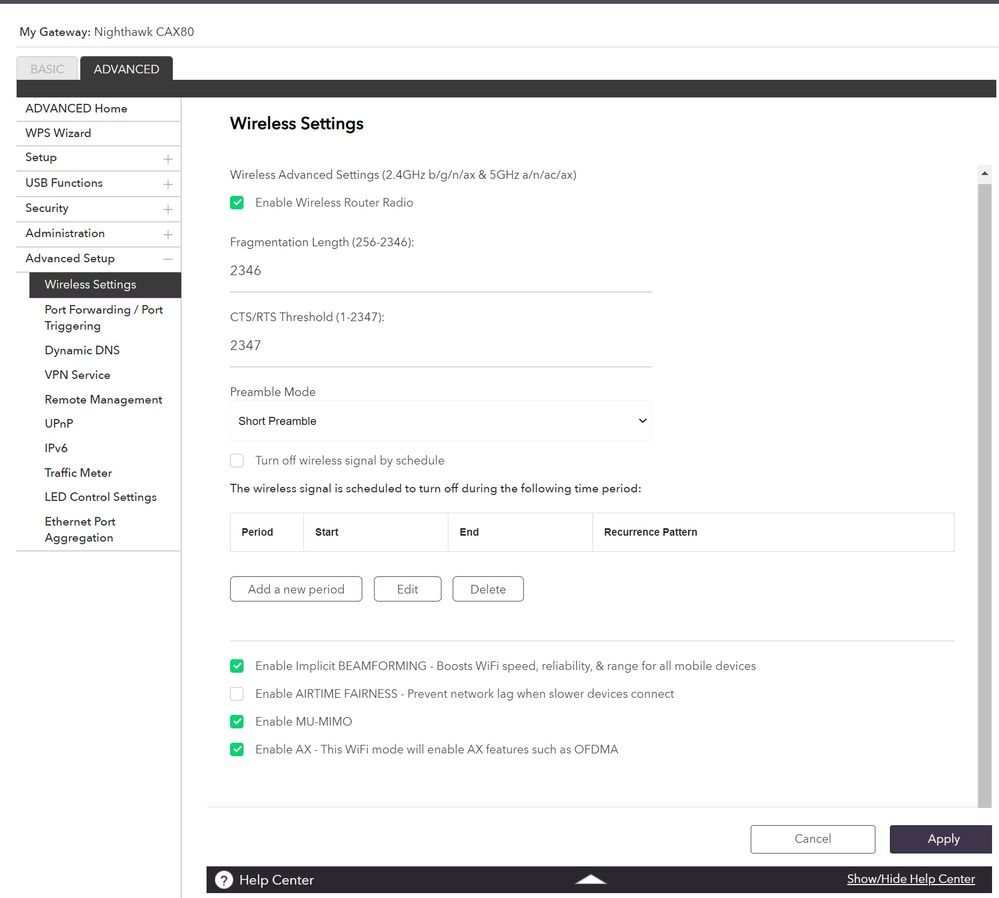
Task: Click the Cancel button
Action: pyautogui.click(x=813, y=839)
